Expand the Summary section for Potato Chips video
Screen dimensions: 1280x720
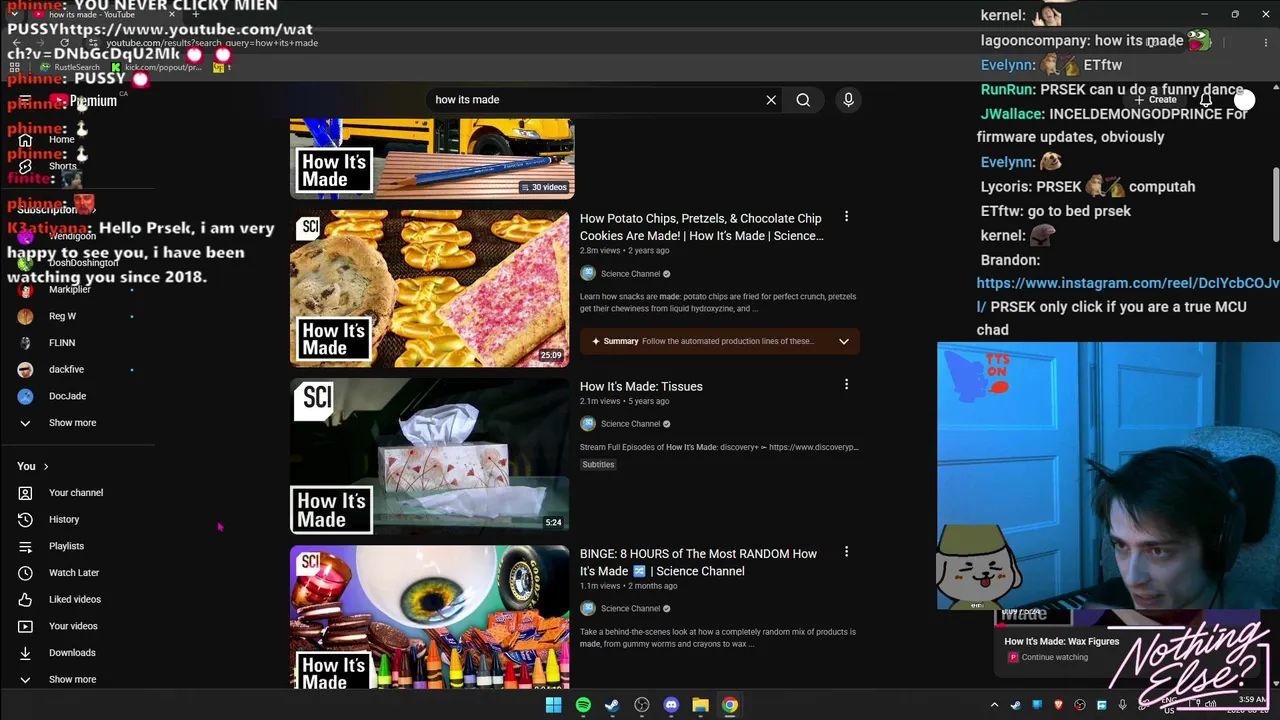720,341
